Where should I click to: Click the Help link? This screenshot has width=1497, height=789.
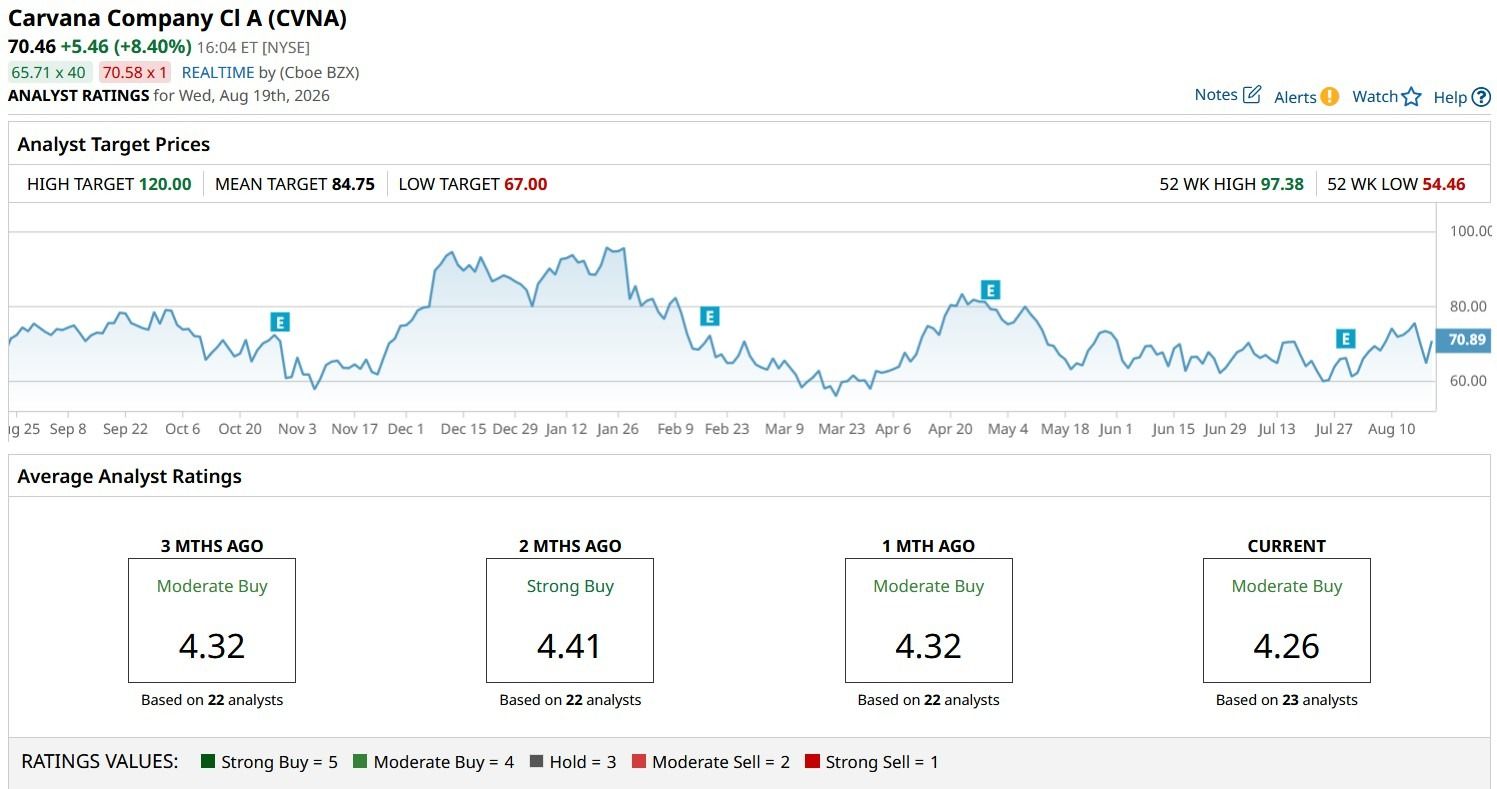(x=1450, y=97)
